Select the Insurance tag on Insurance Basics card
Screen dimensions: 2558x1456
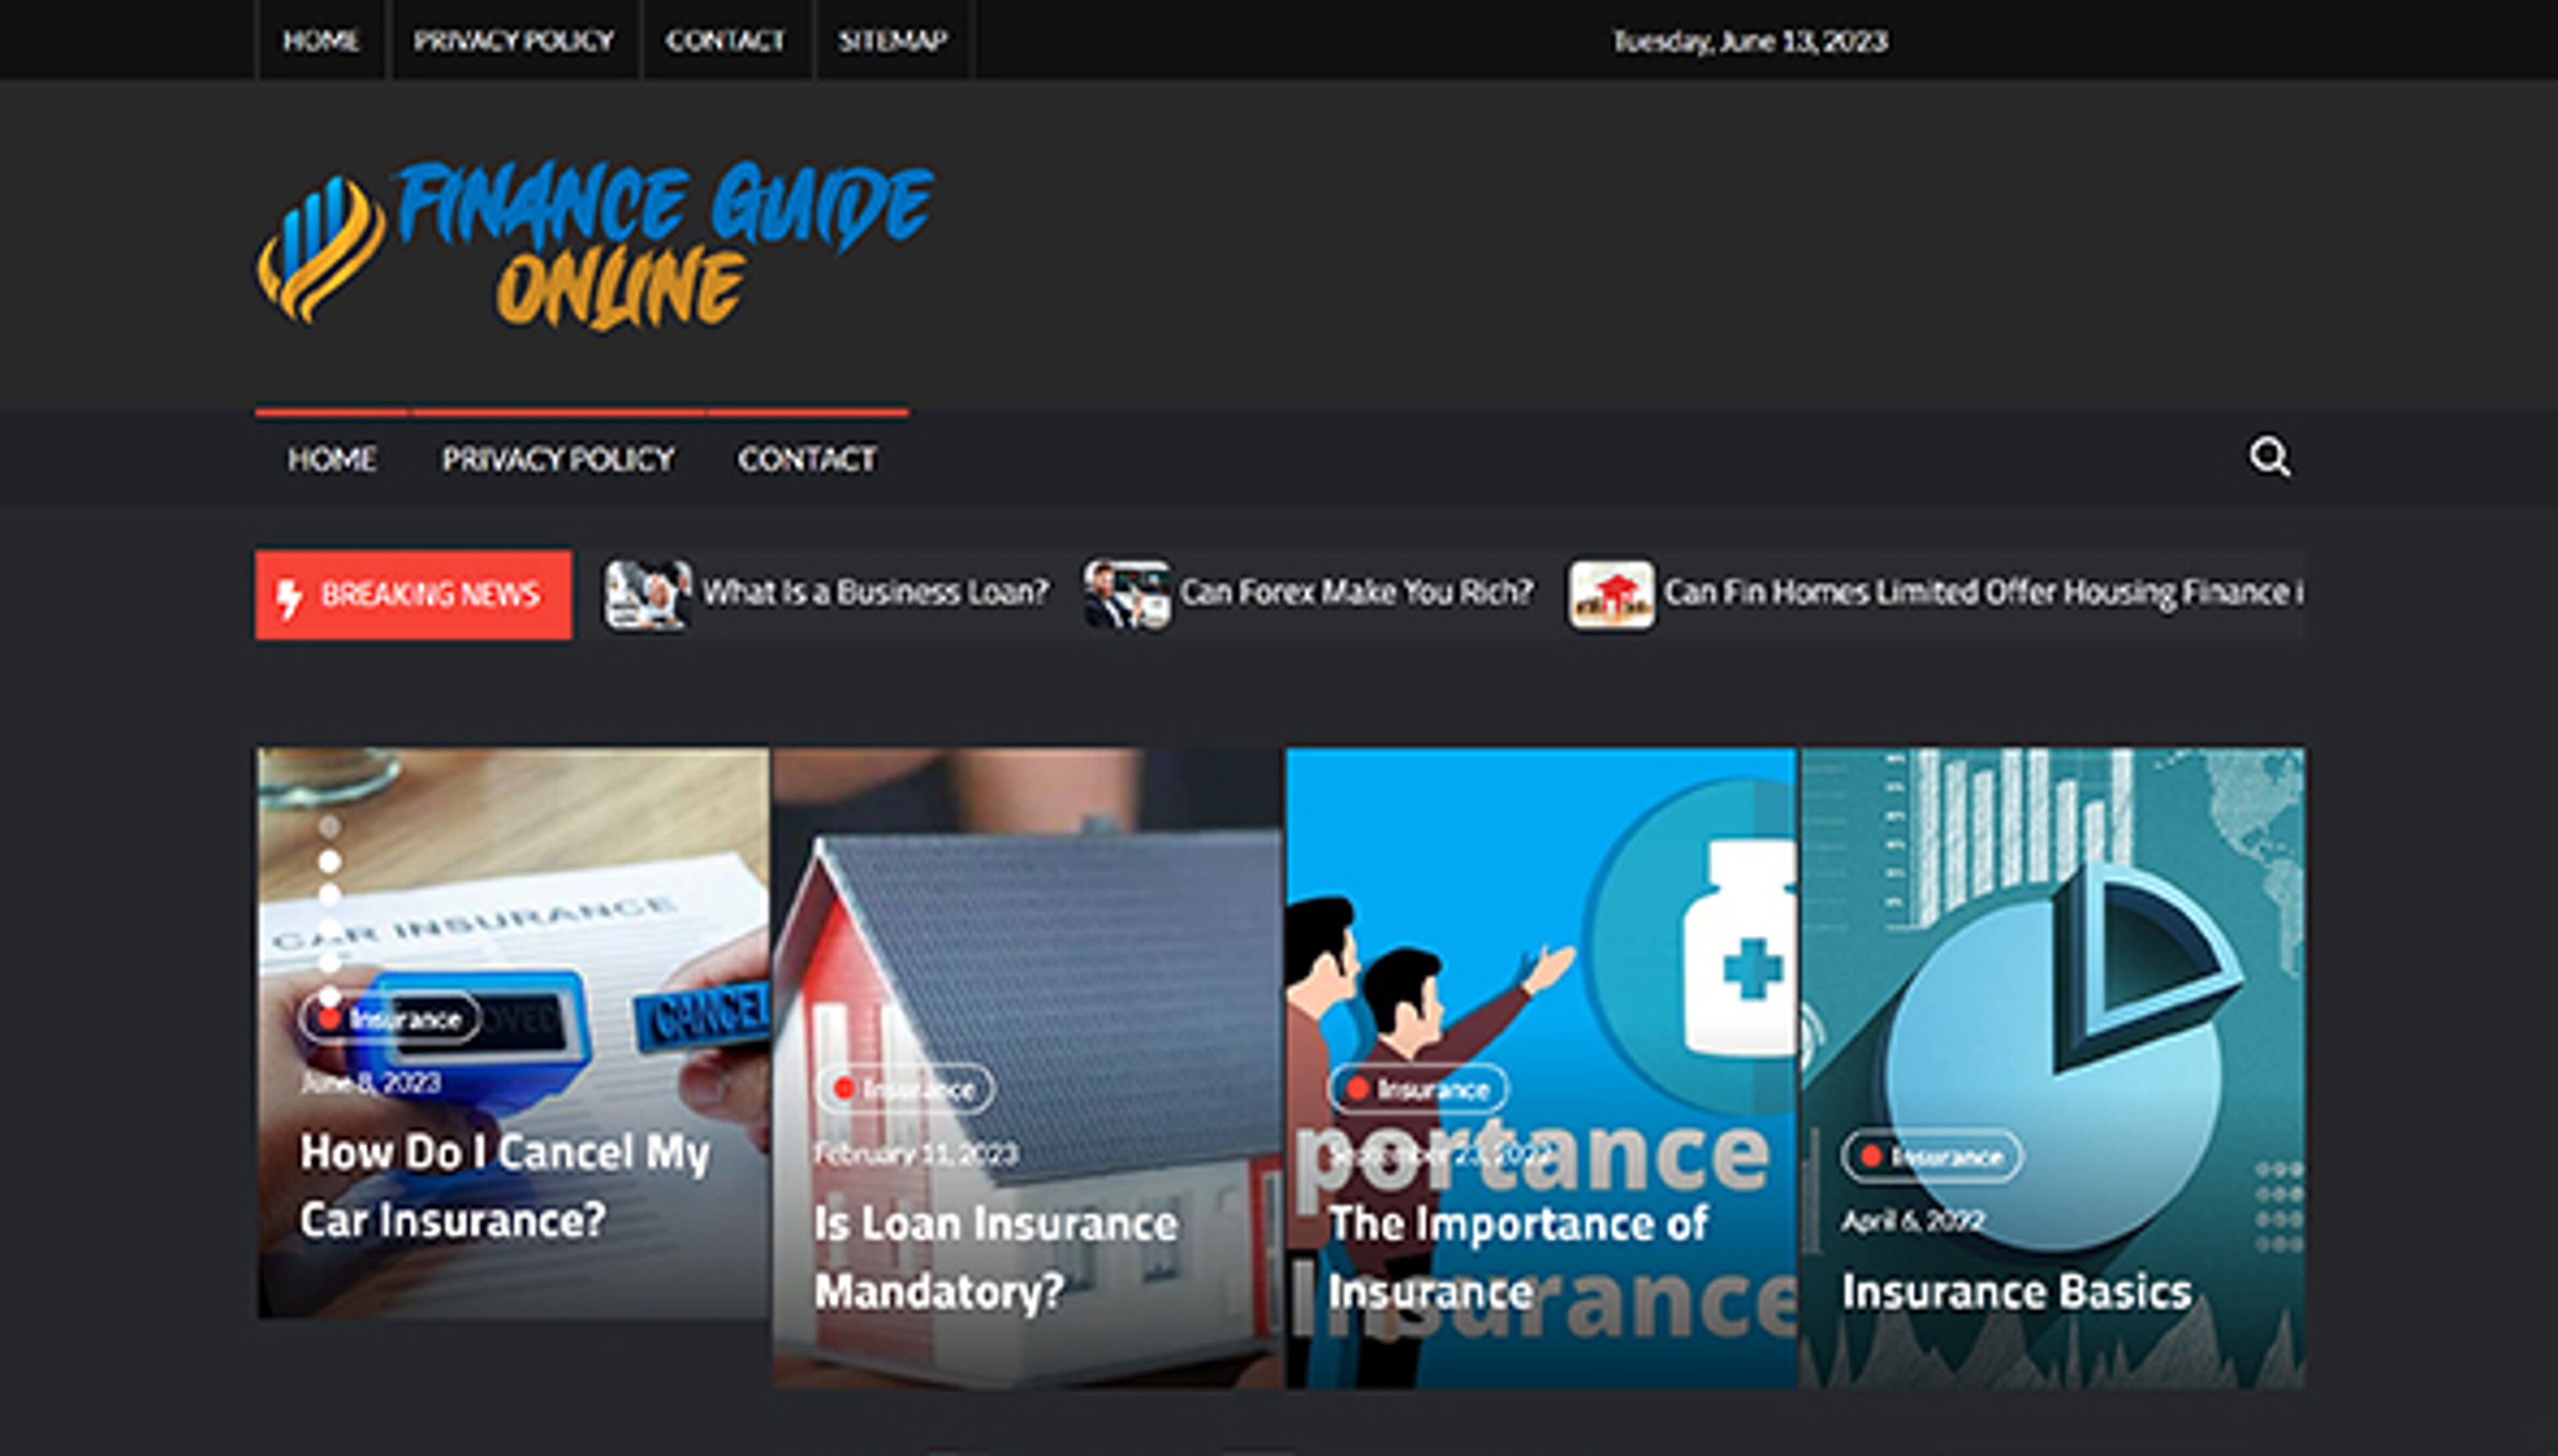(1932, 1157)
